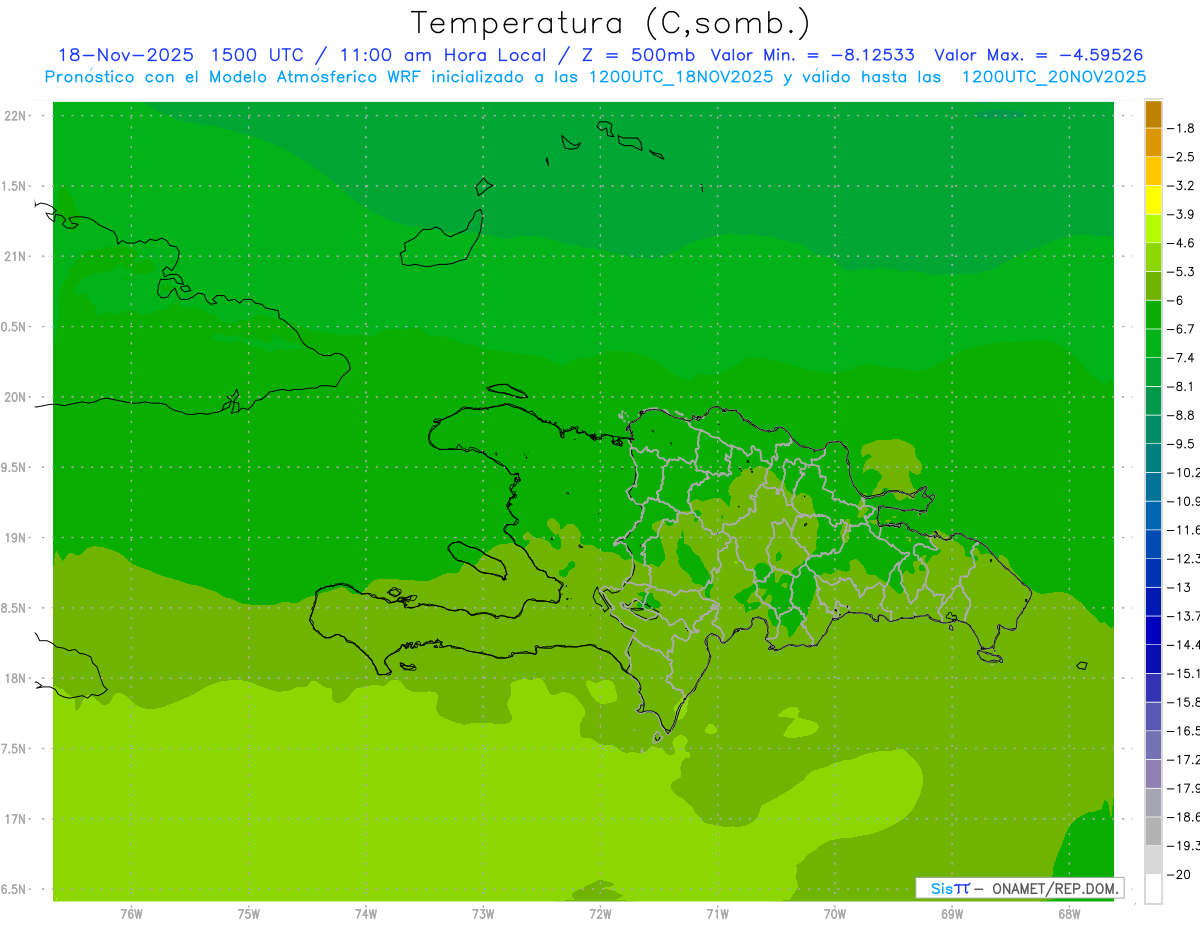Click the "76W" longitude axis label
This screenshot has height=927, width=1200.
[x=131, y=914]
